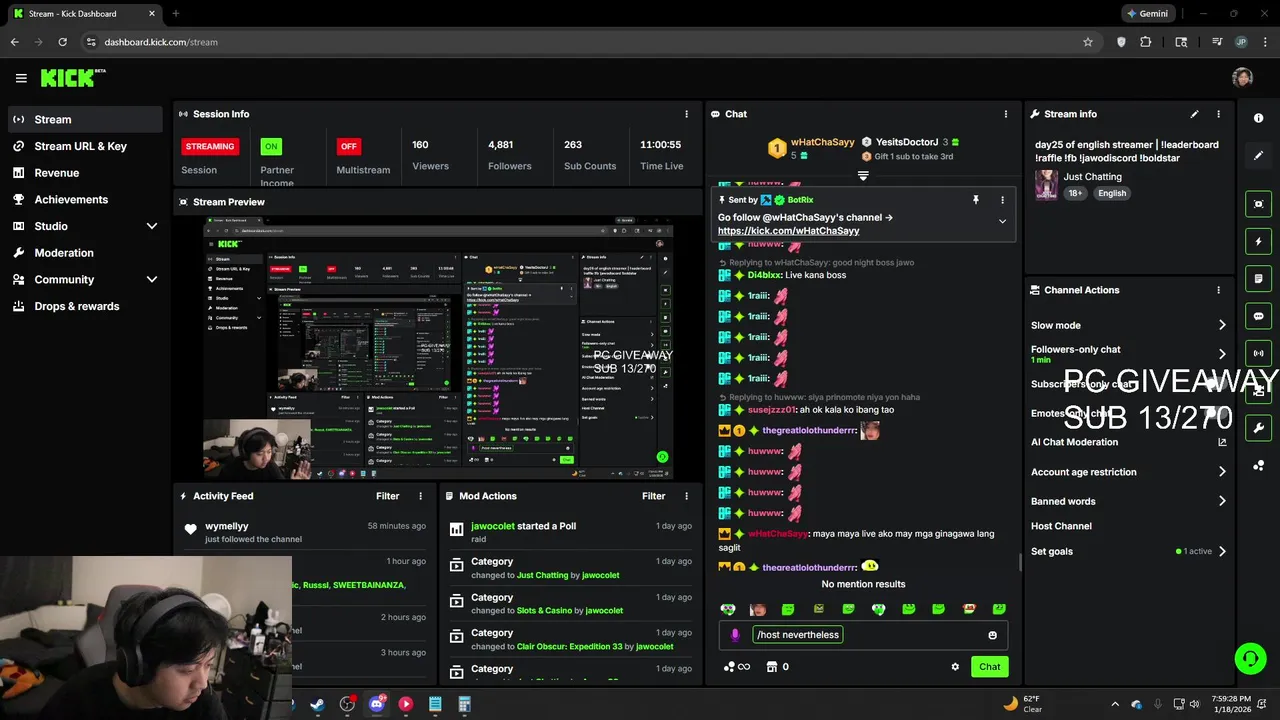The width and height of the screenshot is (1280, 720).
Task: Toggle the stream preview widget icon in the right rail
Action: click(1258, 204)
